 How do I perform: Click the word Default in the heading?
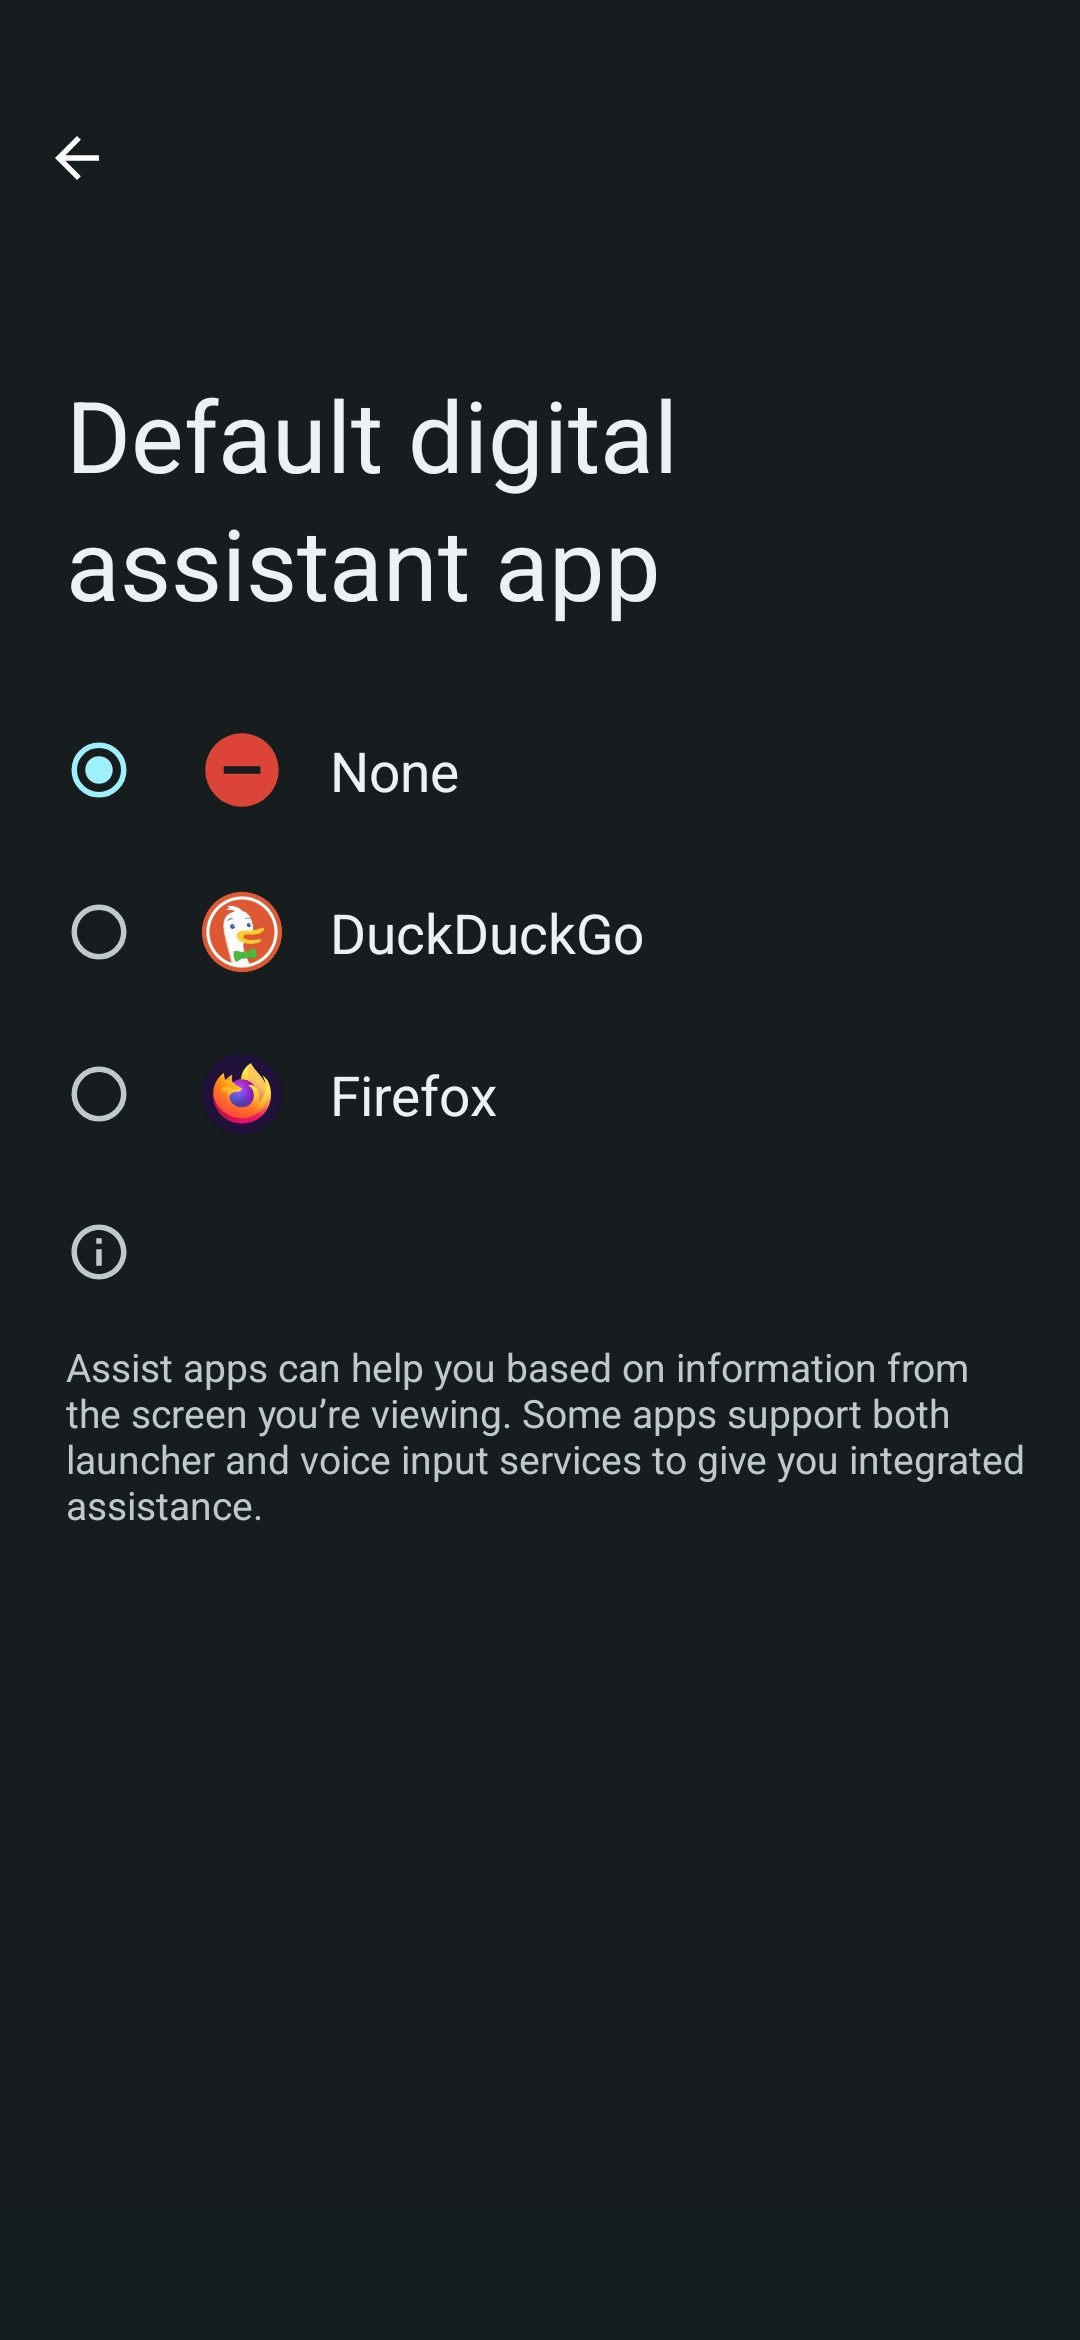click(x=225, y=438)
